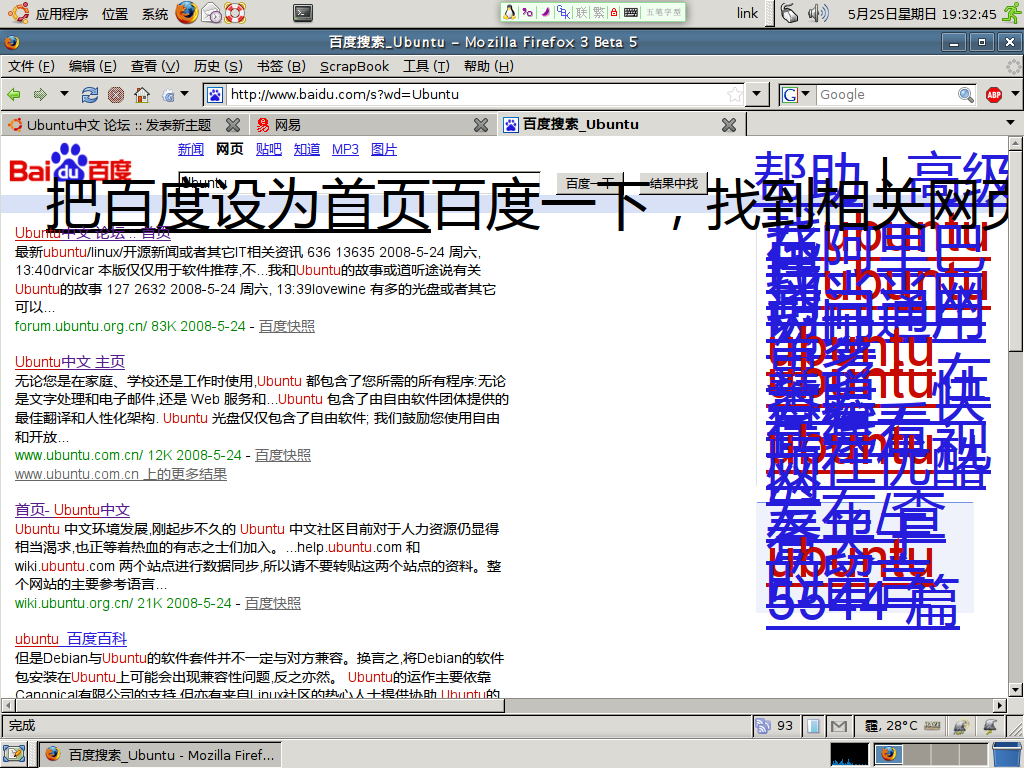
Task: Open the 知道 link
Action: click(307, 150)
